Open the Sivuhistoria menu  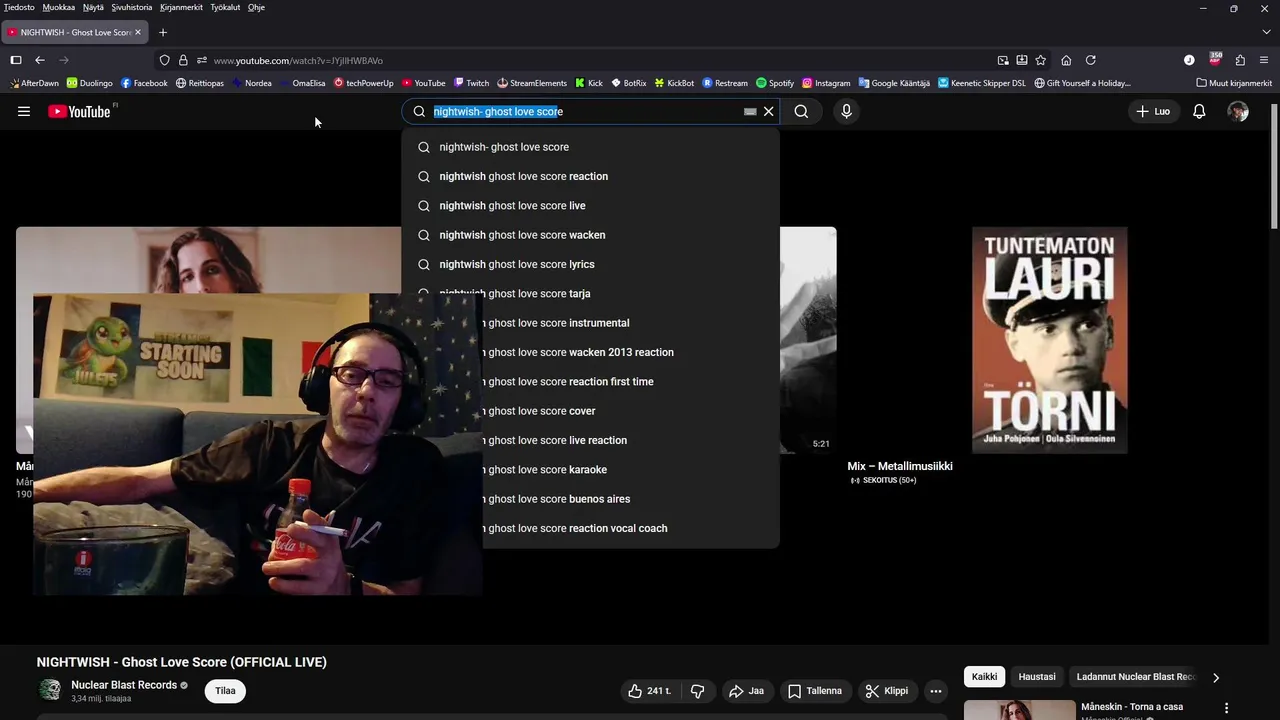coord(132,7)
